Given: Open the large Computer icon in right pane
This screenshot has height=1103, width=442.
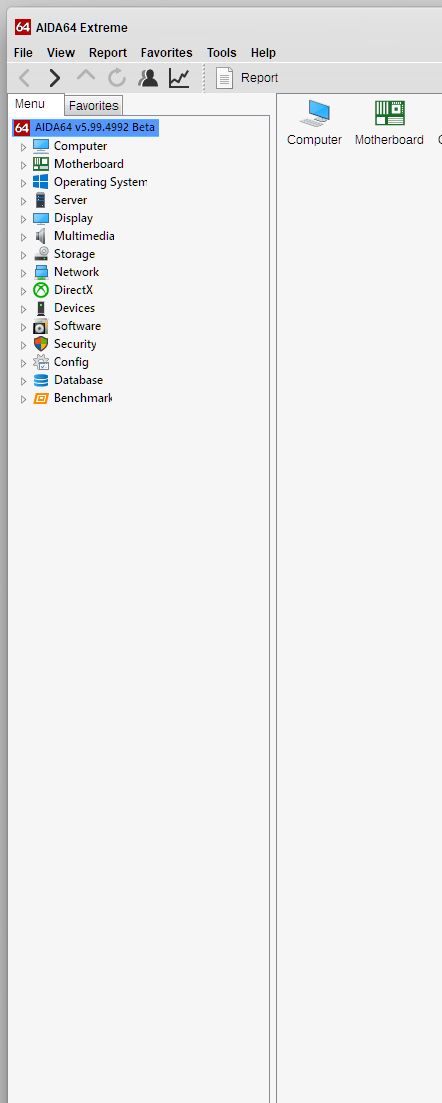Looking at the screenshot, I should (x=315, y=113).
